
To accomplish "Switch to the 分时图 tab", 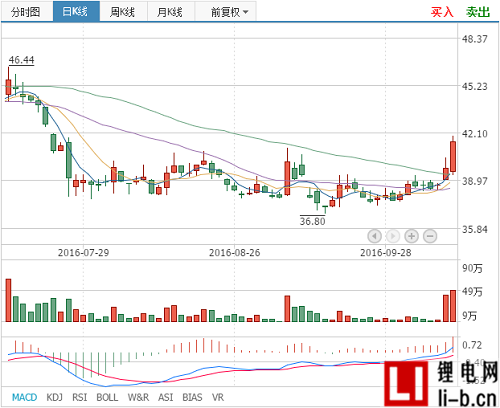I will [x=27, y=12].
